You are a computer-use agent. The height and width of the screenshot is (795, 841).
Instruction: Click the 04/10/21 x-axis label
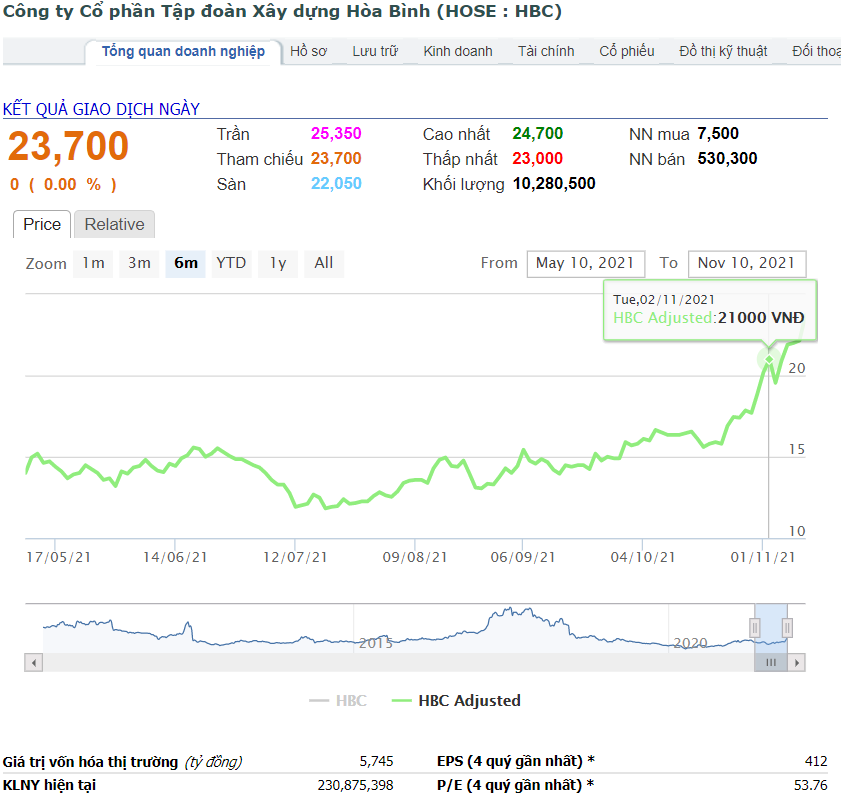[x=643, y=557]
